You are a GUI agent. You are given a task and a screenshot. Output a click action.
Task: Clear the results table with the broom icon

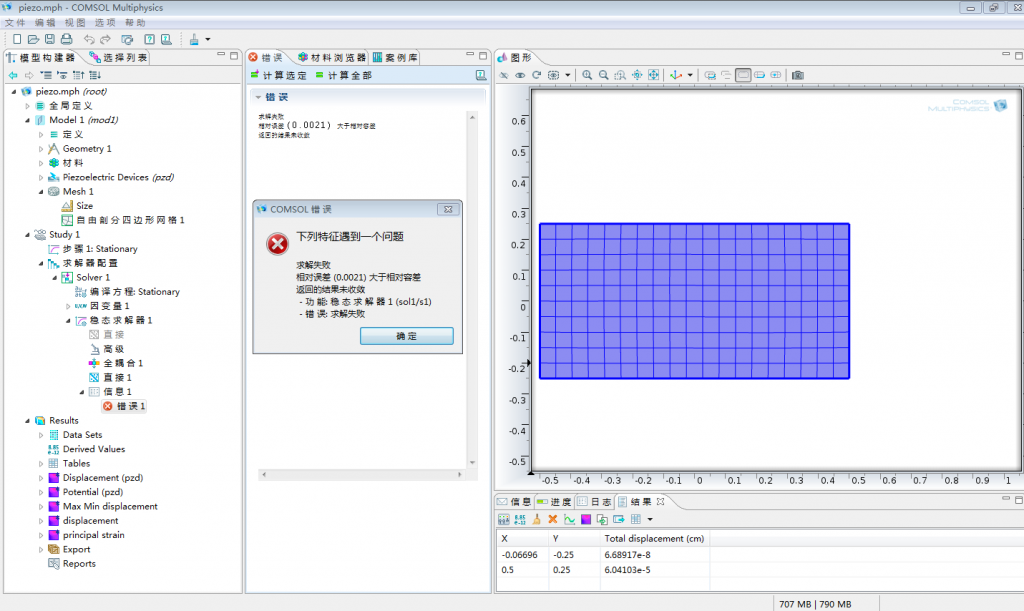coord(536,519)
